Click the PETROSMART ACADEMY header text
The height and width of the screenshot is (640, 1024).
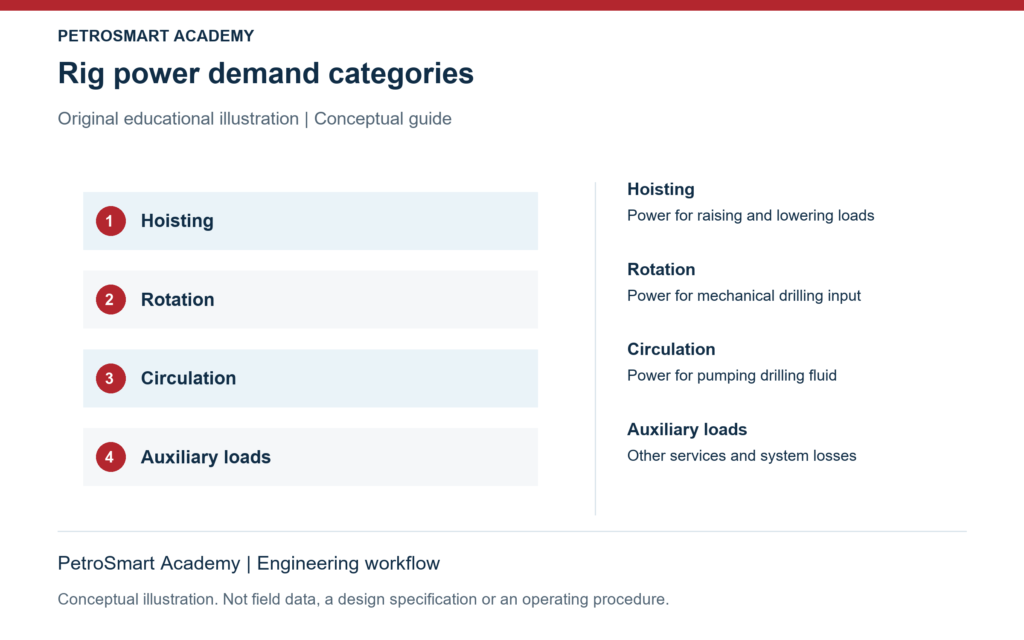click(155, 36)
